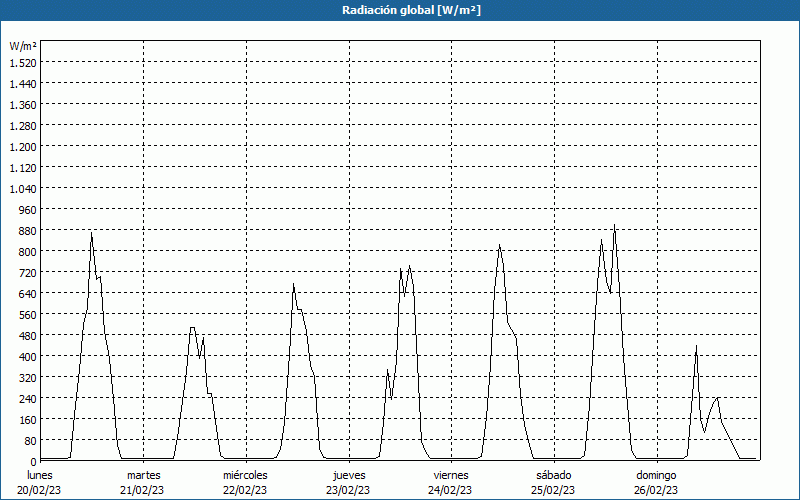Screen dimensions: 800x500
Task: Click the 'martes' day label
Action: coord(144,475)
